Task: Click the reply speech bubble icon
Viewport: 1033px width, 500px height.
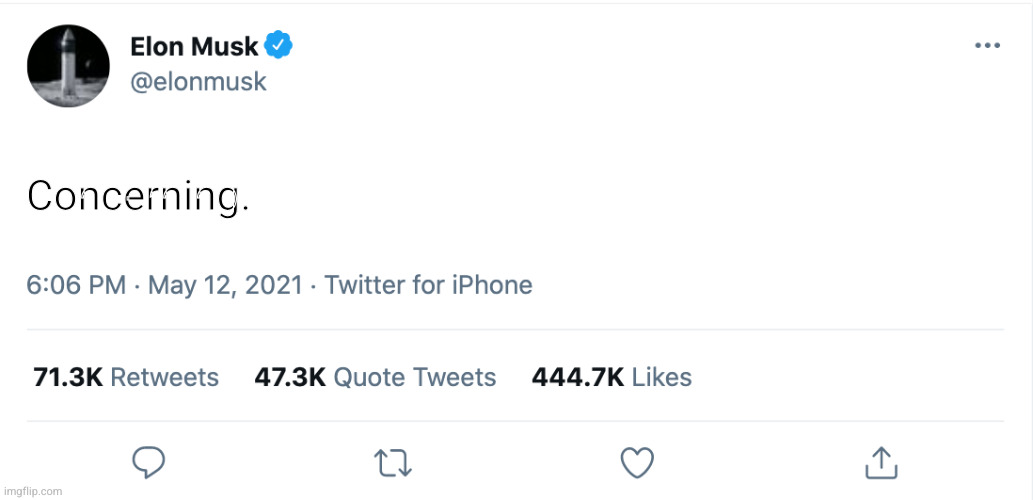Action: [149, 462]
